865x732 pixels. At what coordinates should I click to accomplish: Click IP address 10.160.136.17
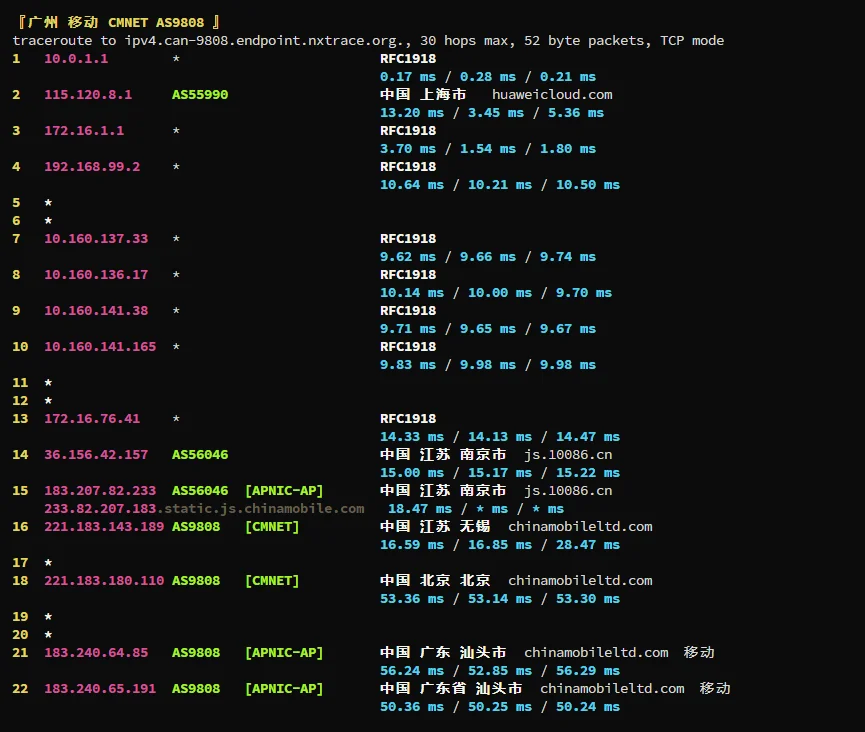click(x=96, y=275)
